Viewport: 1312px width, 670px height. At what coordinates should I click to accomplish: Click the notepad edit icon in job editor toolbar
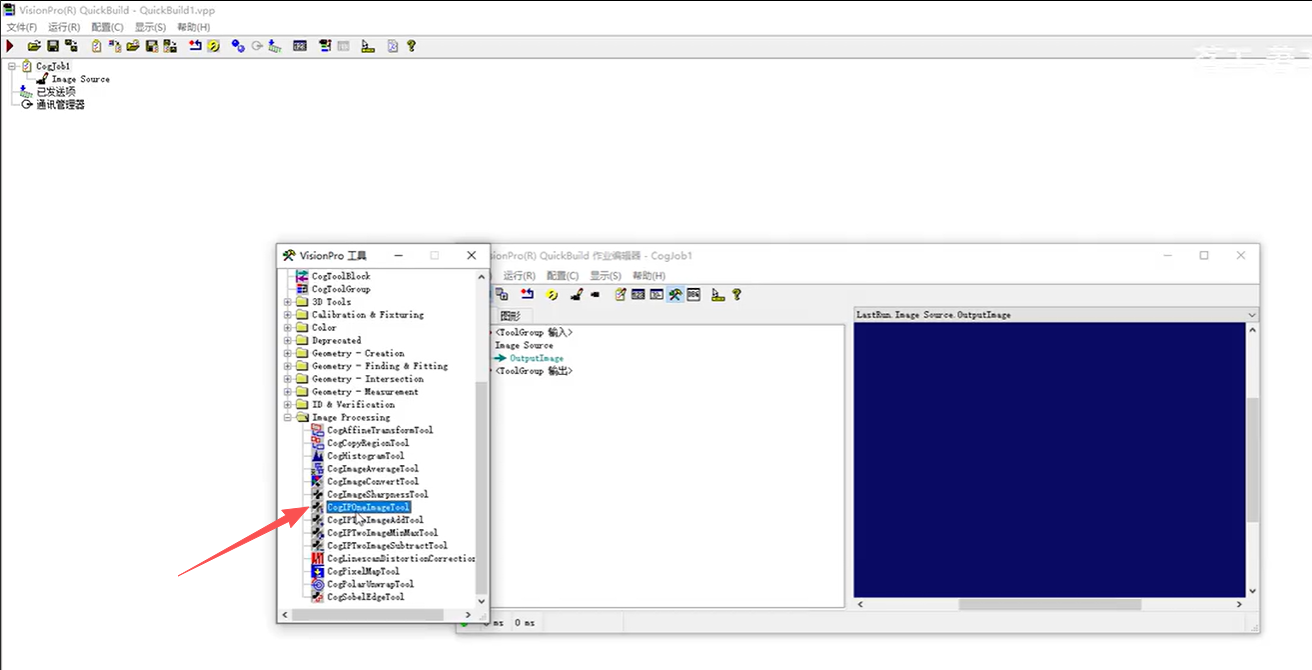point(620,294)
